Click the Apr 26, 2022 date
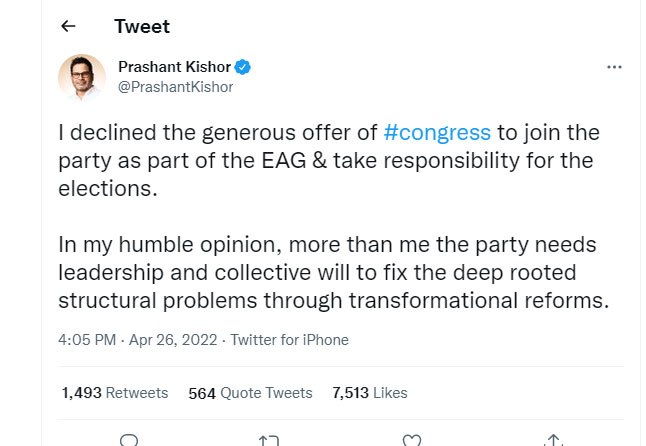 pyautogui.click(x=173, y=340)
